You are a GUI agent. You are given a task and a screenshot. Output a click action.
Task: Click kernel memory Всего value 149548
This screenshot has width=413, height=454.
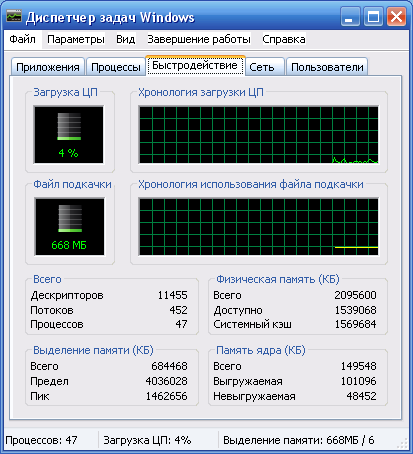tap(358, 366)
